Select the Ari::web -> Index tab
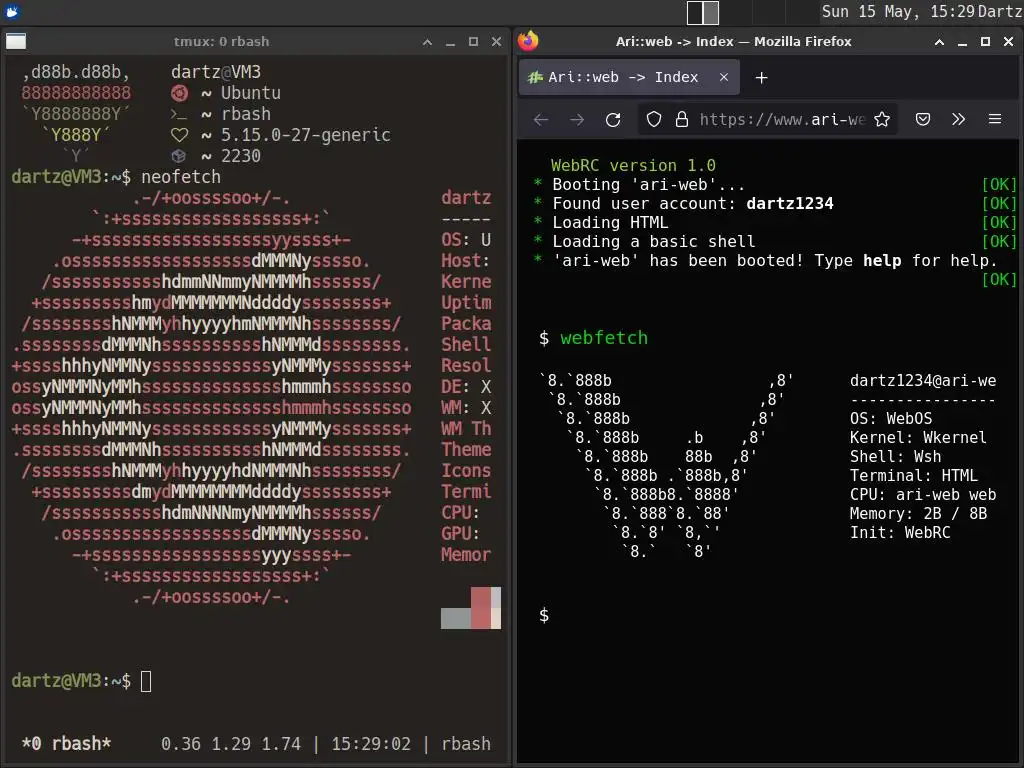 coord(629,77)
